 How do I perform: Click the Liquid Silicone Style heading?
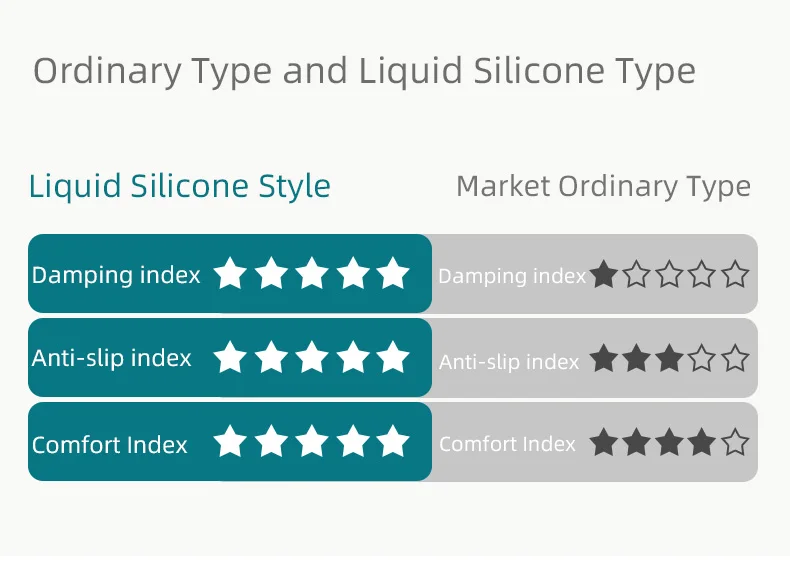tap(179, 186)
